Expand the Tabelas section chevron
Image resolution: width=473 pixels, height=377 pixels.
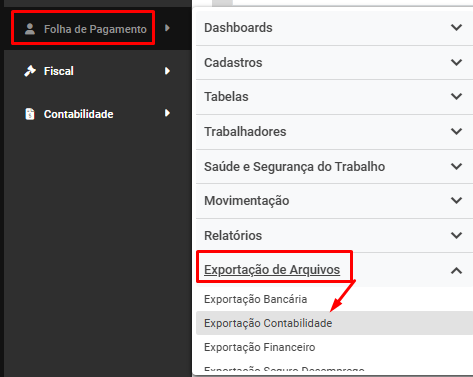pos(456,97)
